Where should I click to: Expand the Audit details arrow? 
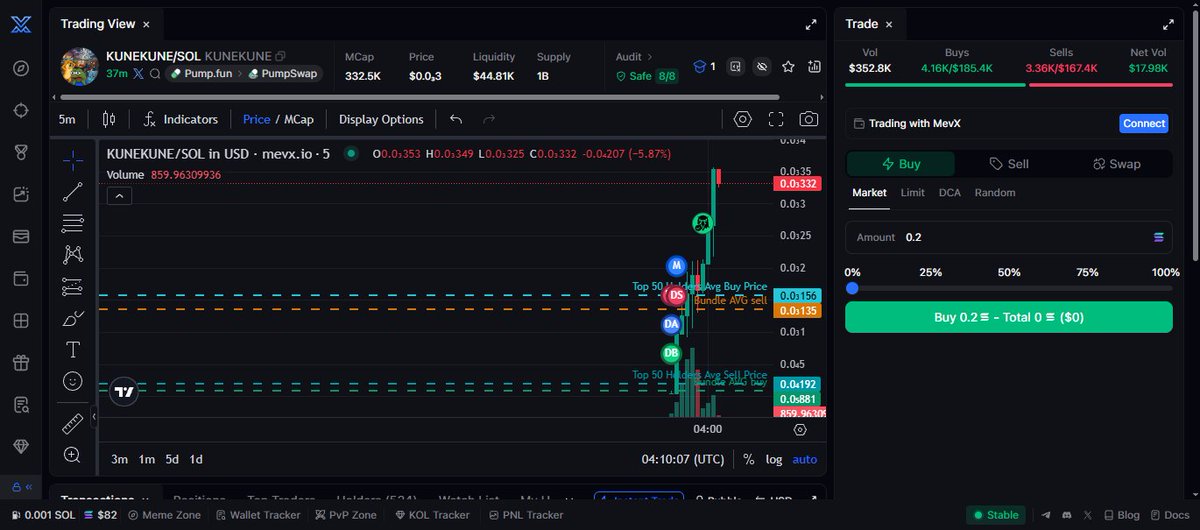[x=651, y=57]
